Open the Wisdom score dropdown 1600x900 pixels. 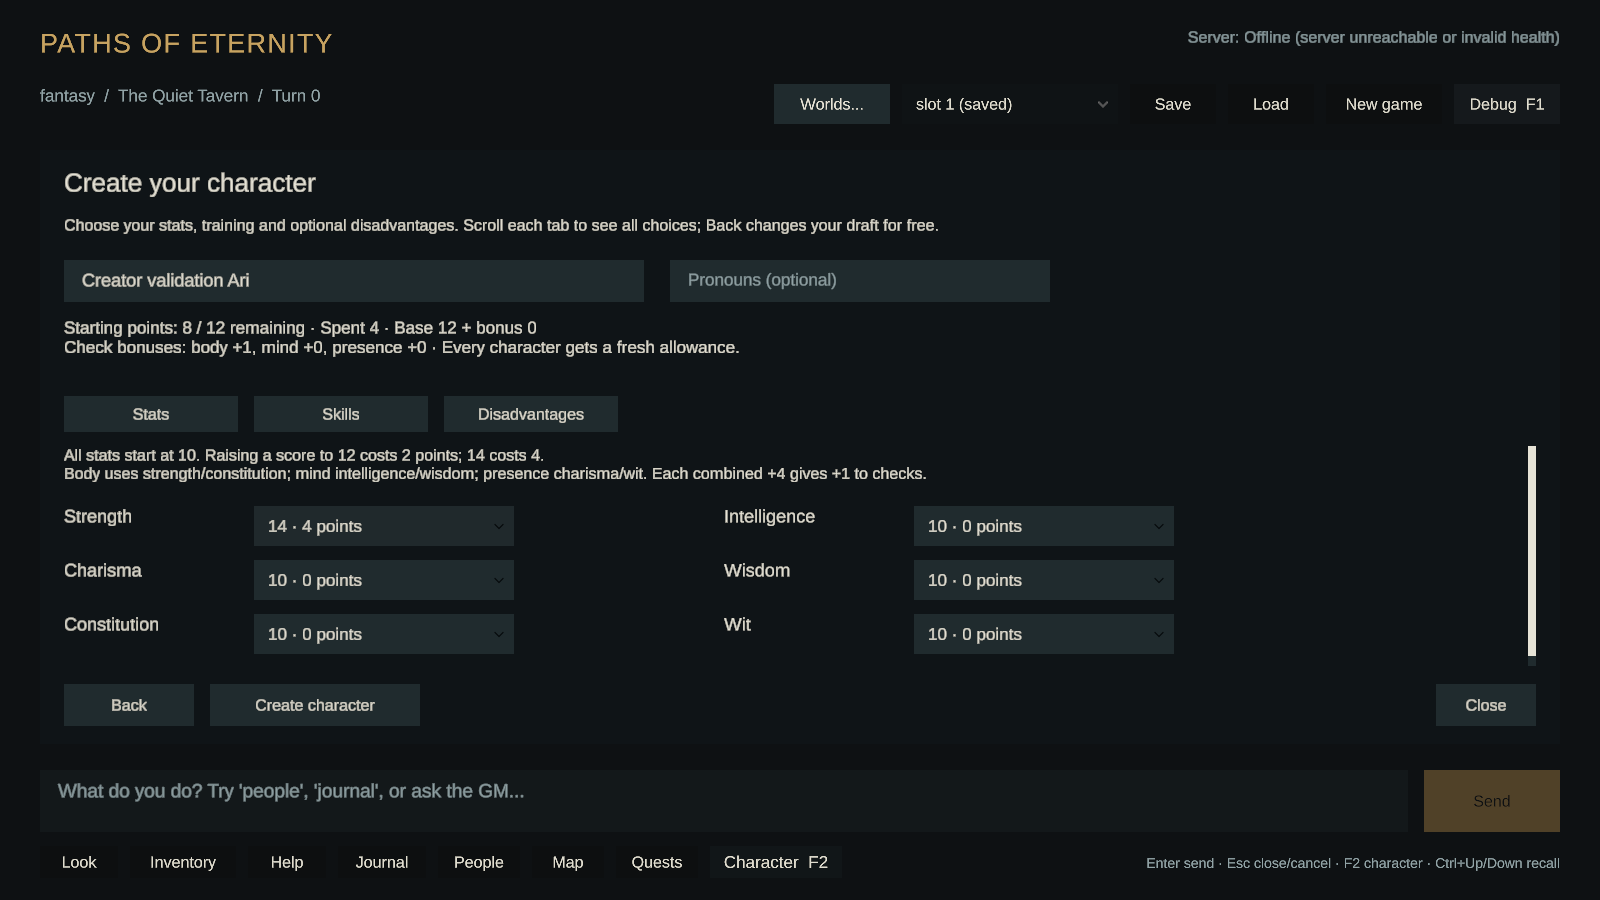(1044, 580)
